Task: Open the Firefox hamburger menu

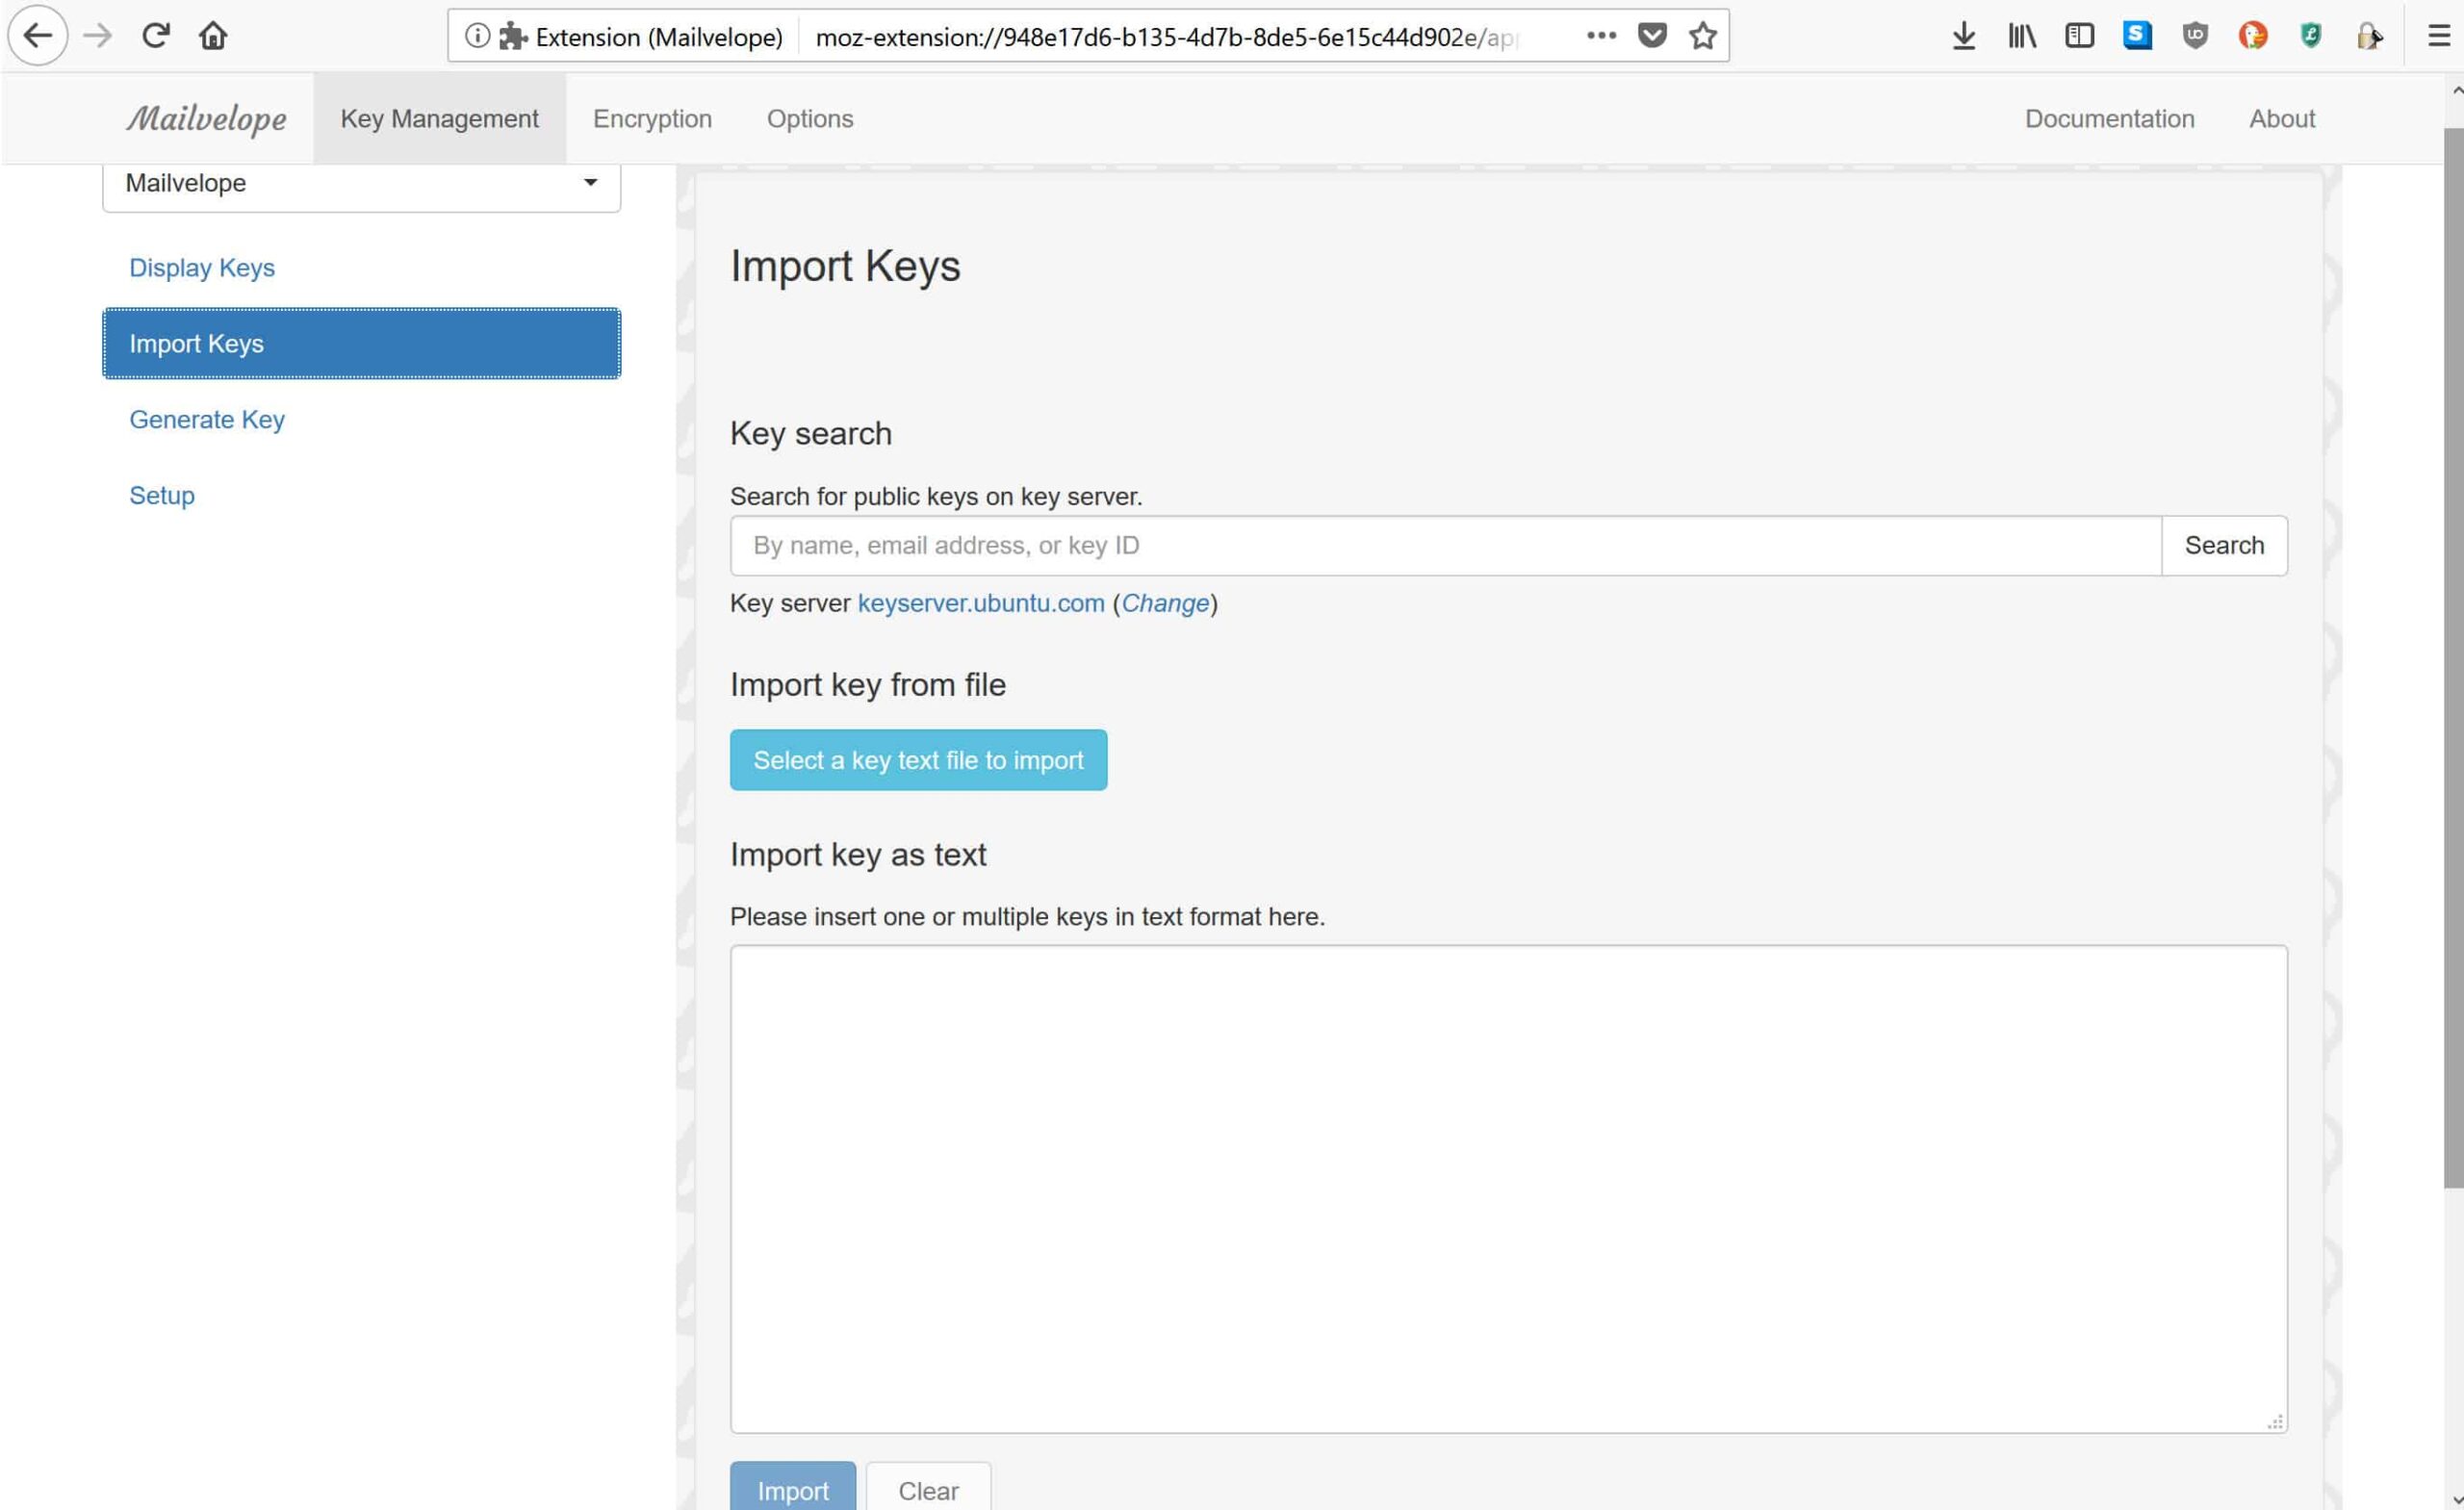Action: [x=2439, y=36]
